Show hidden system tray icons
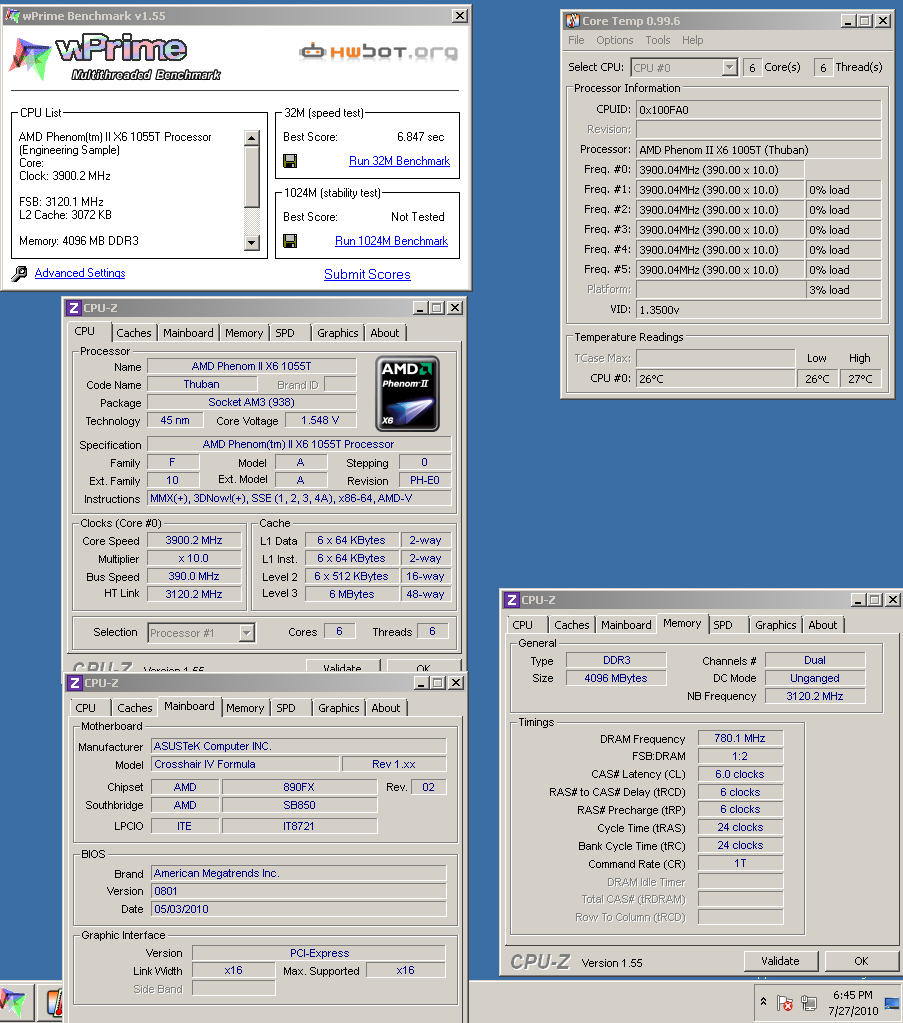This screenshot has width=903, height=1023. coord(763,1001)
